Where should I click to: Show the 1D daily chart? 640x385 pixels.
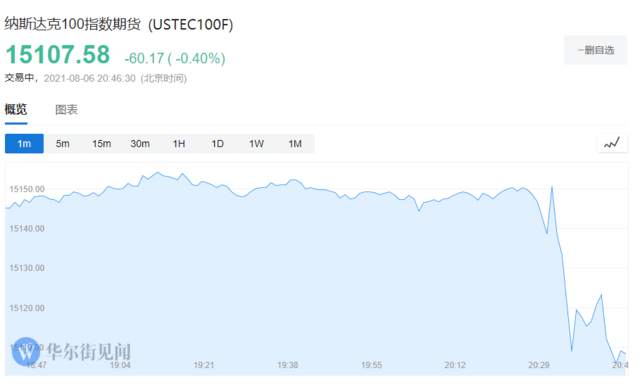[x=217, y=144]
